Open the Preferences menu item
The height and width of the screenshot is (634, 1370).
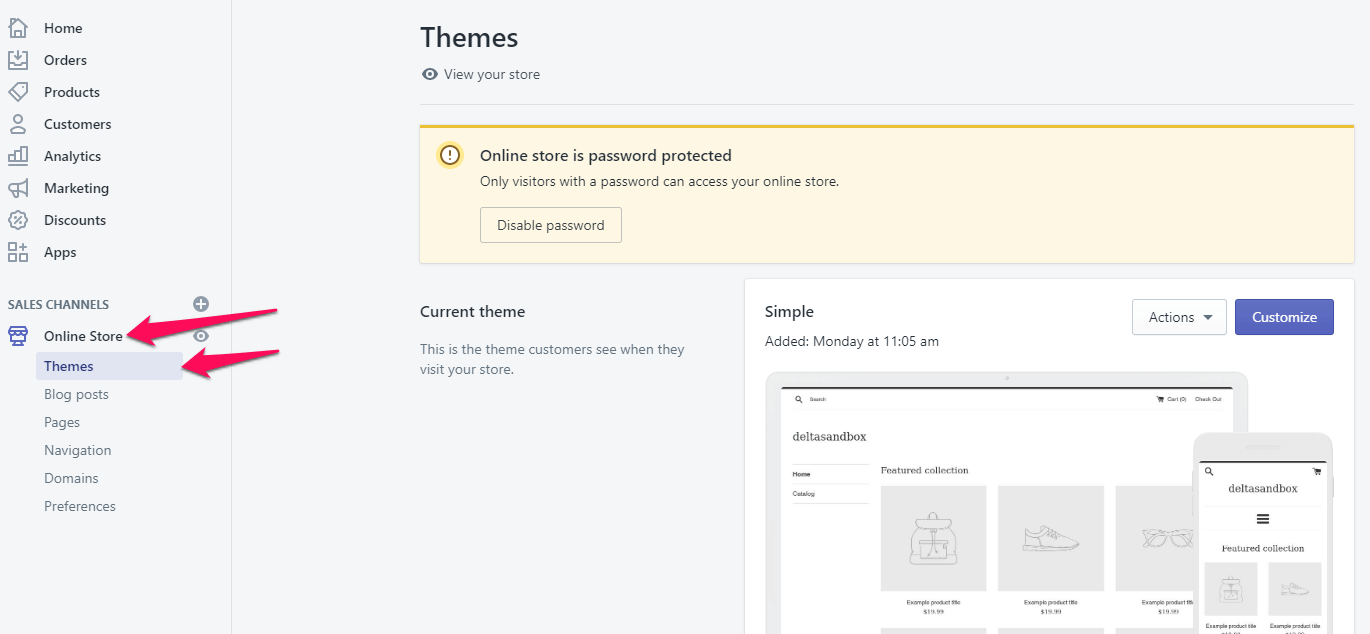pyautogui.click(x=80, y=506)
